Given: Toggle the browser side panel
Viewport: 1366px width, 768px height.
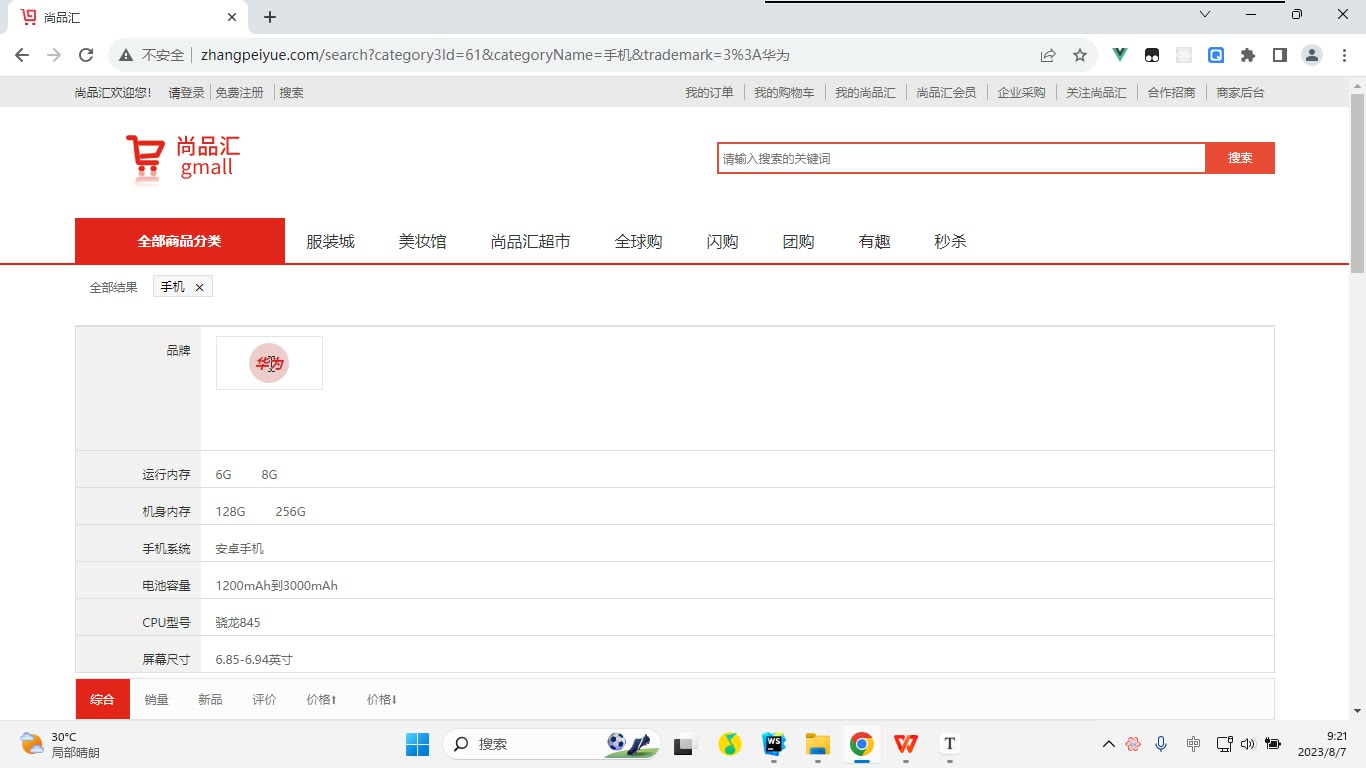Looking at the screenshot, I should (1279, 55).
